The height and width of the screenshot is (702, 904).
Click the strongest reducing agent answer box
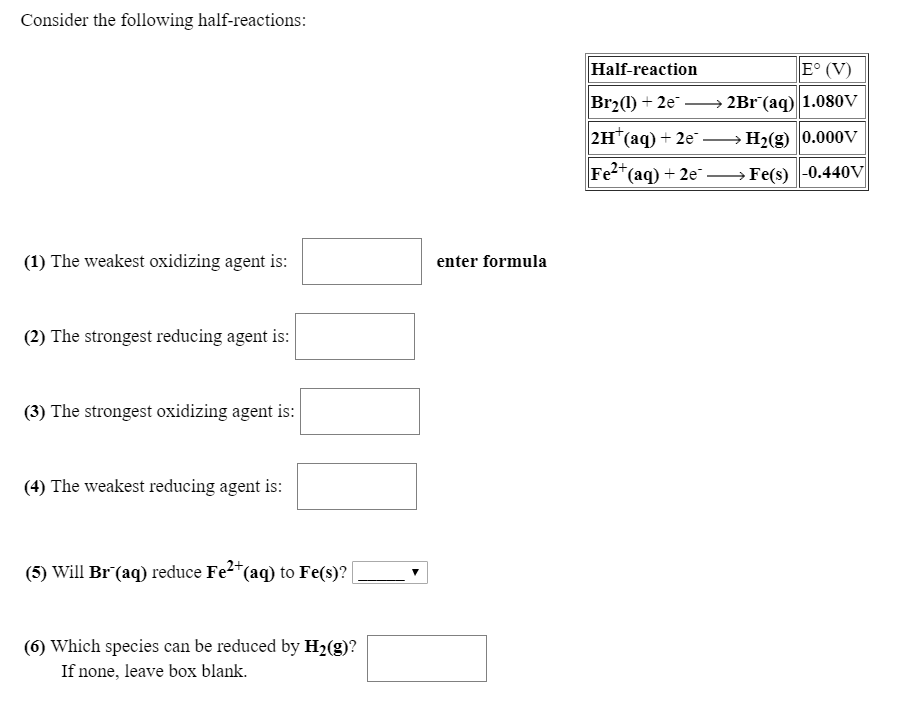pyautogui.click(x=354, y=336)
